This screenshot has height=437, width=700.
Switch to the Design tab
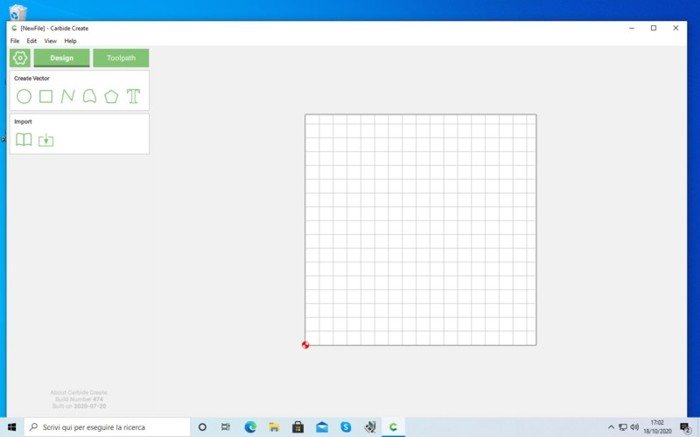[x=62, y=58]
